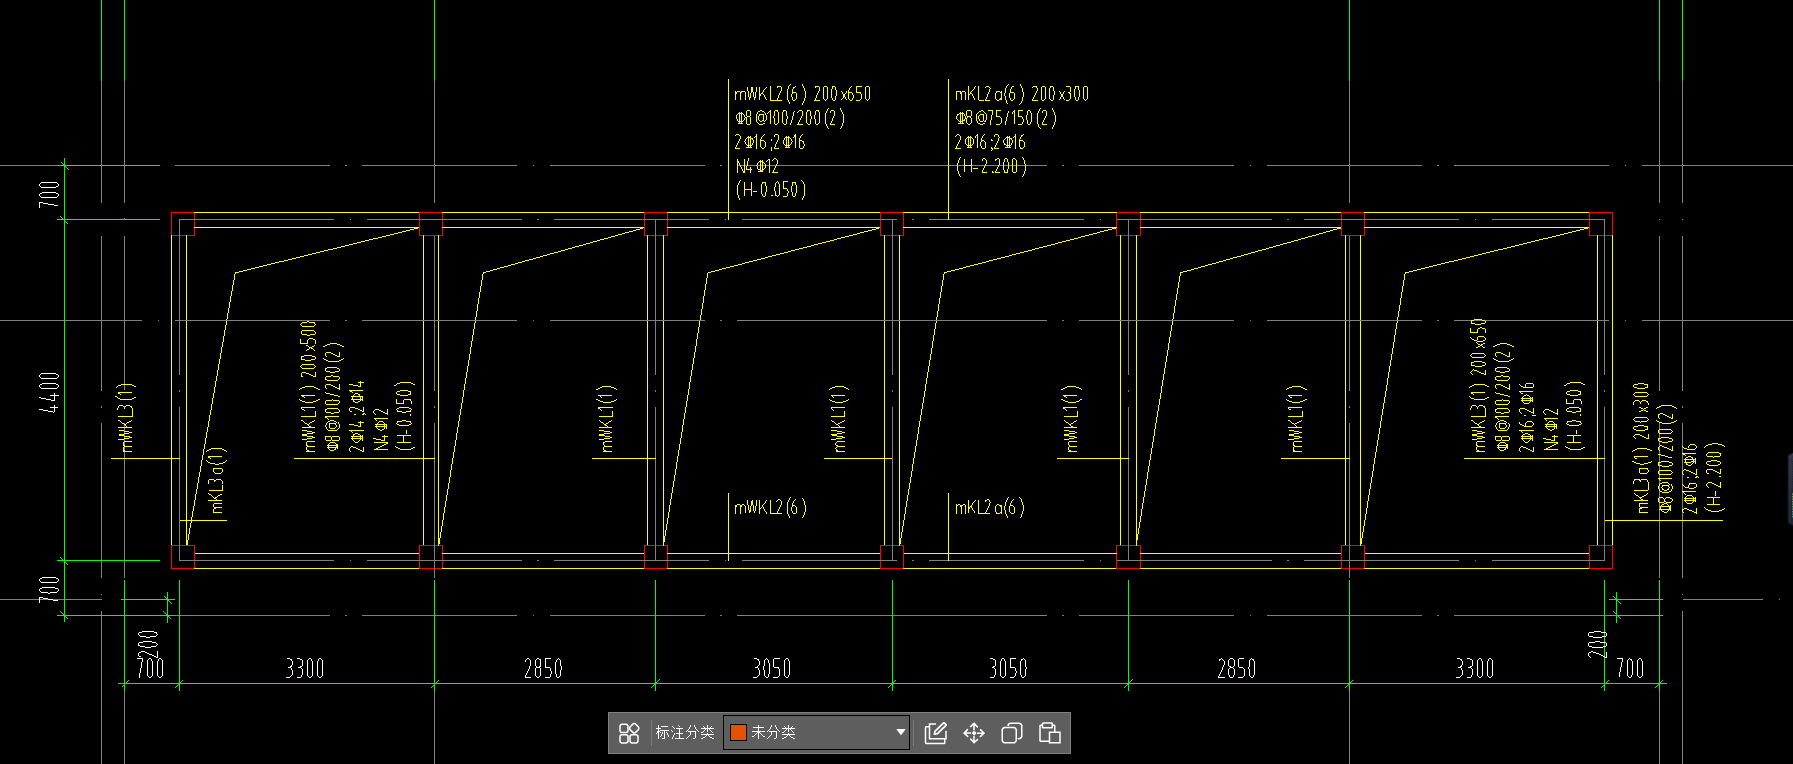Screen dimensions: 1793x764
Task: Click the (H-2.200) text under mKL2a(6) 200x300
Action: (991, 166)
